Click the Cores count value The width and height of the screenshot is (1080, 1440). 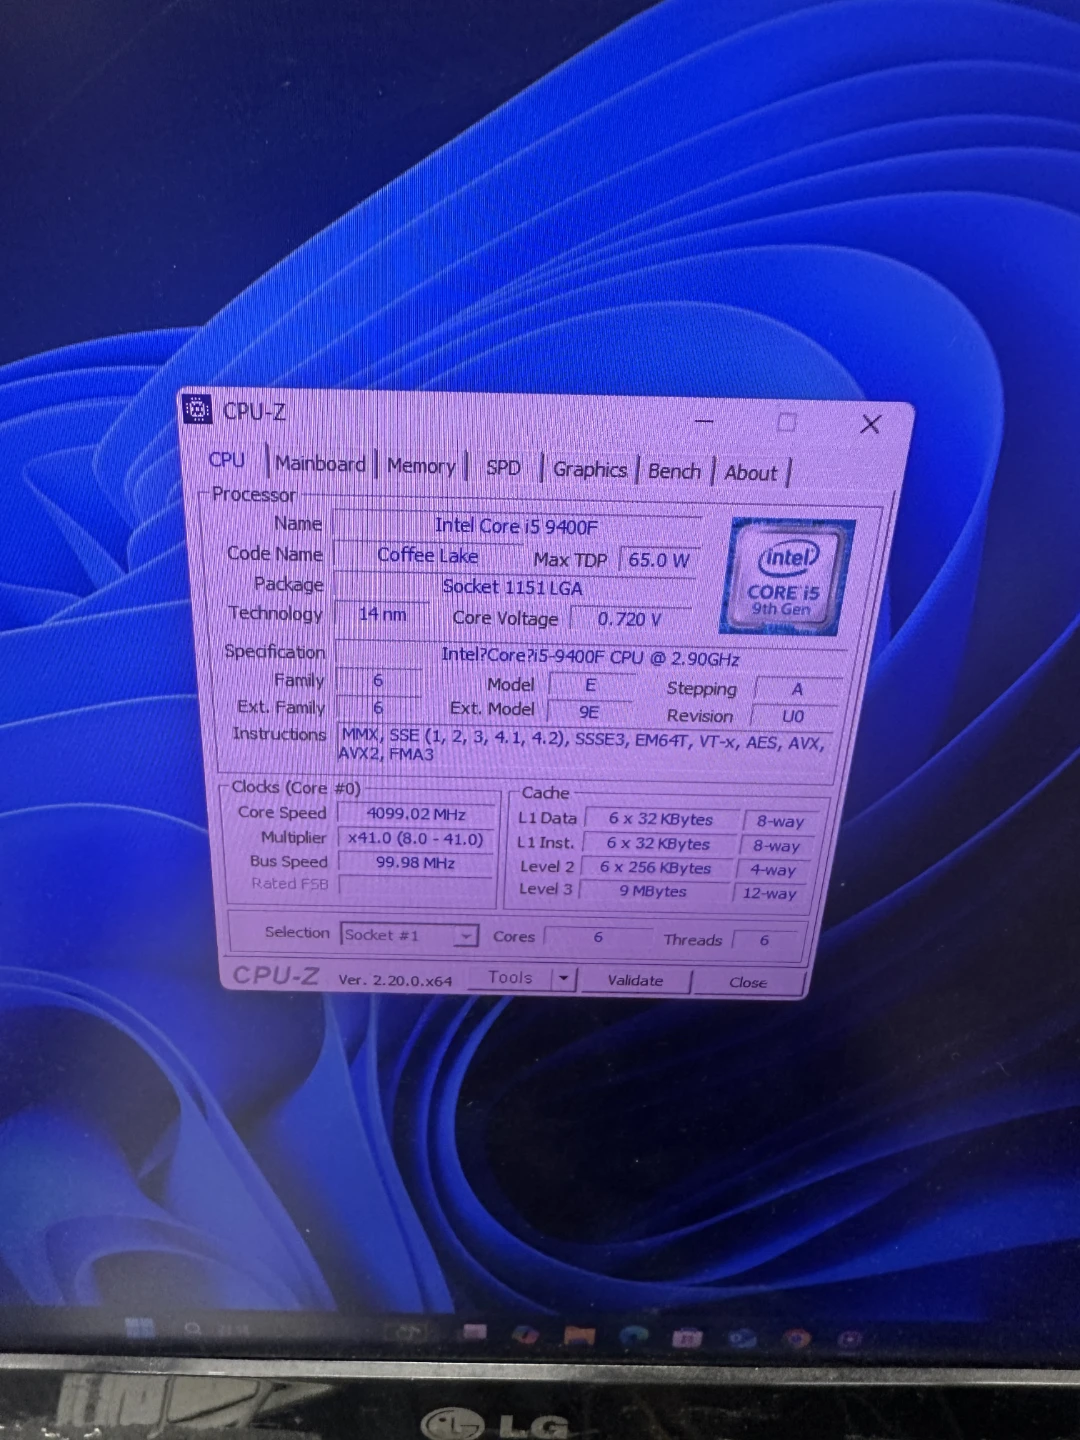click(x=598, y=937)
